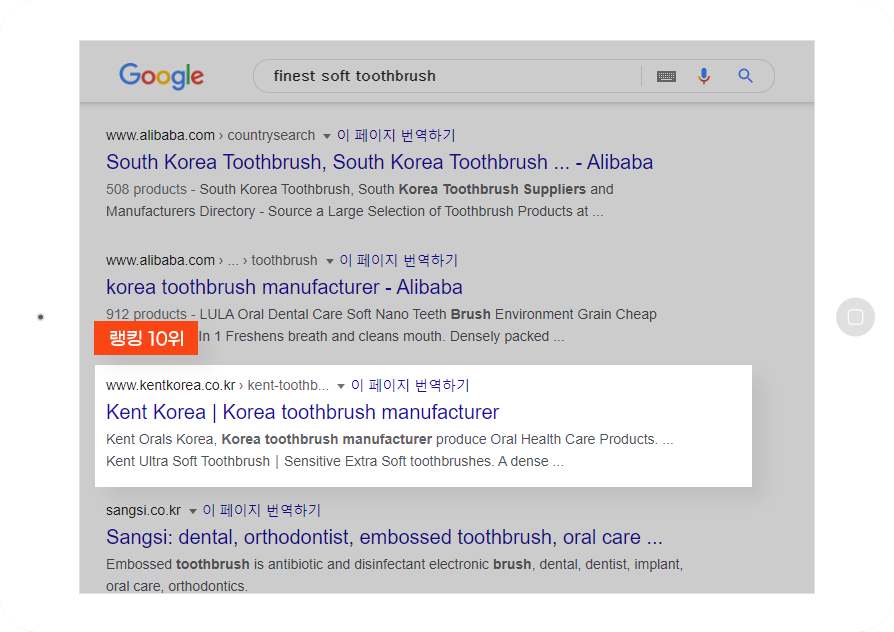Viewport: 894px width, 632px height.
Task: Click the 'sangsi.co.kr' URL text
Action: coord(143,511)
